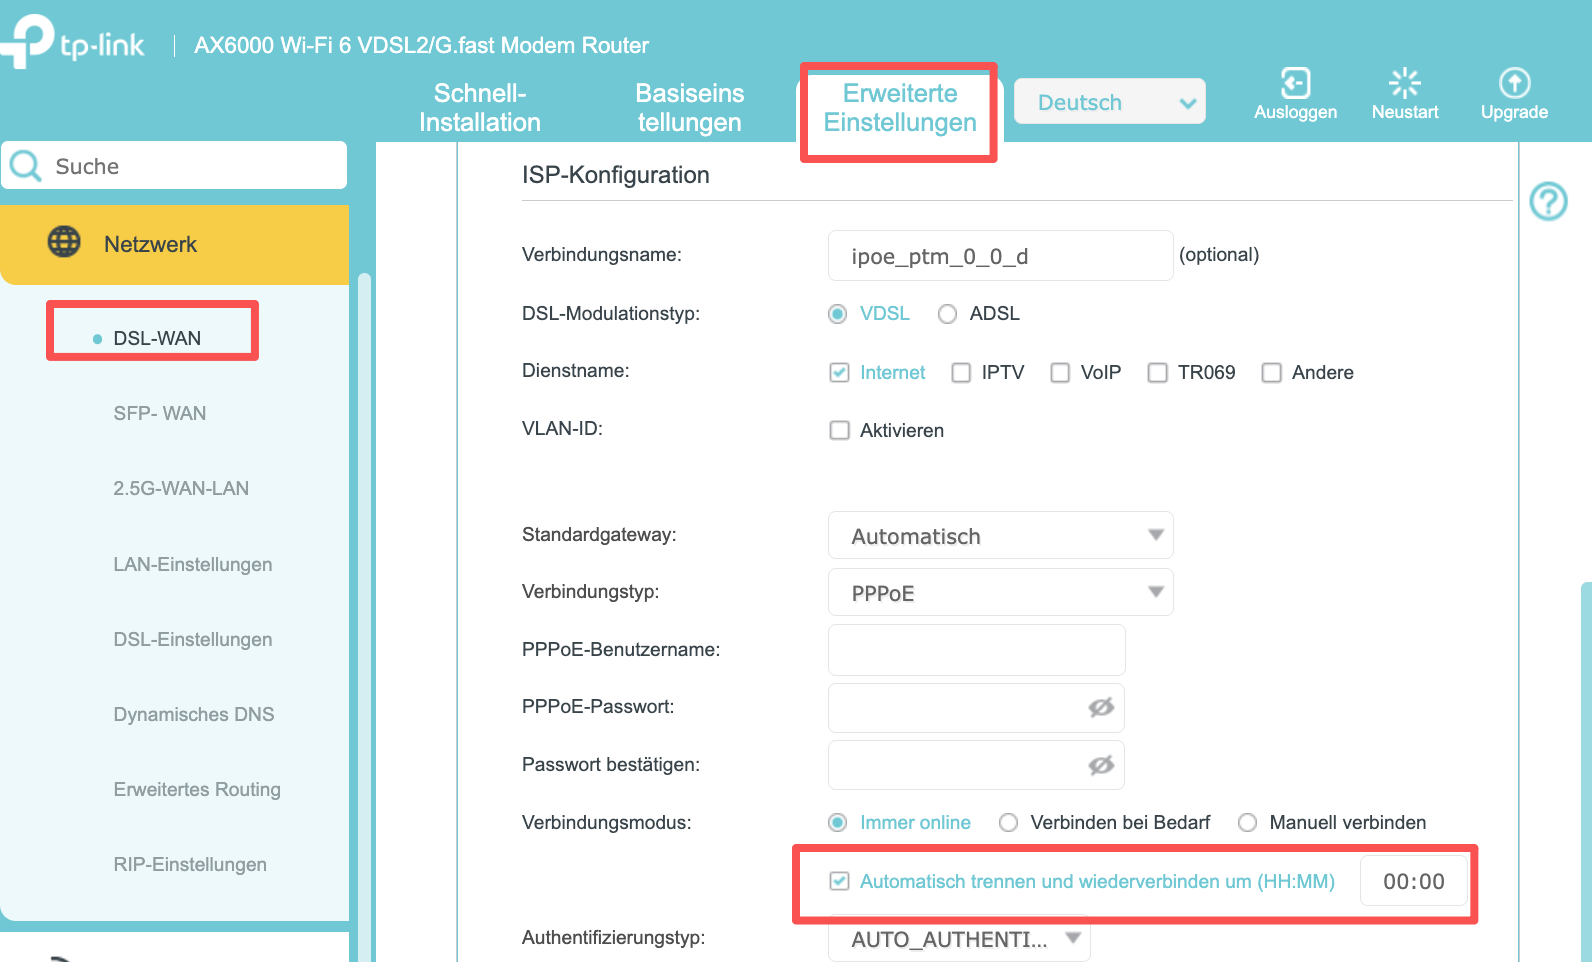Screen dimensions: 1592x962
Task: Open the Authentifizierungstyp AUTO_AUTHENTI dropdown
Action: (x=959, y=939)
